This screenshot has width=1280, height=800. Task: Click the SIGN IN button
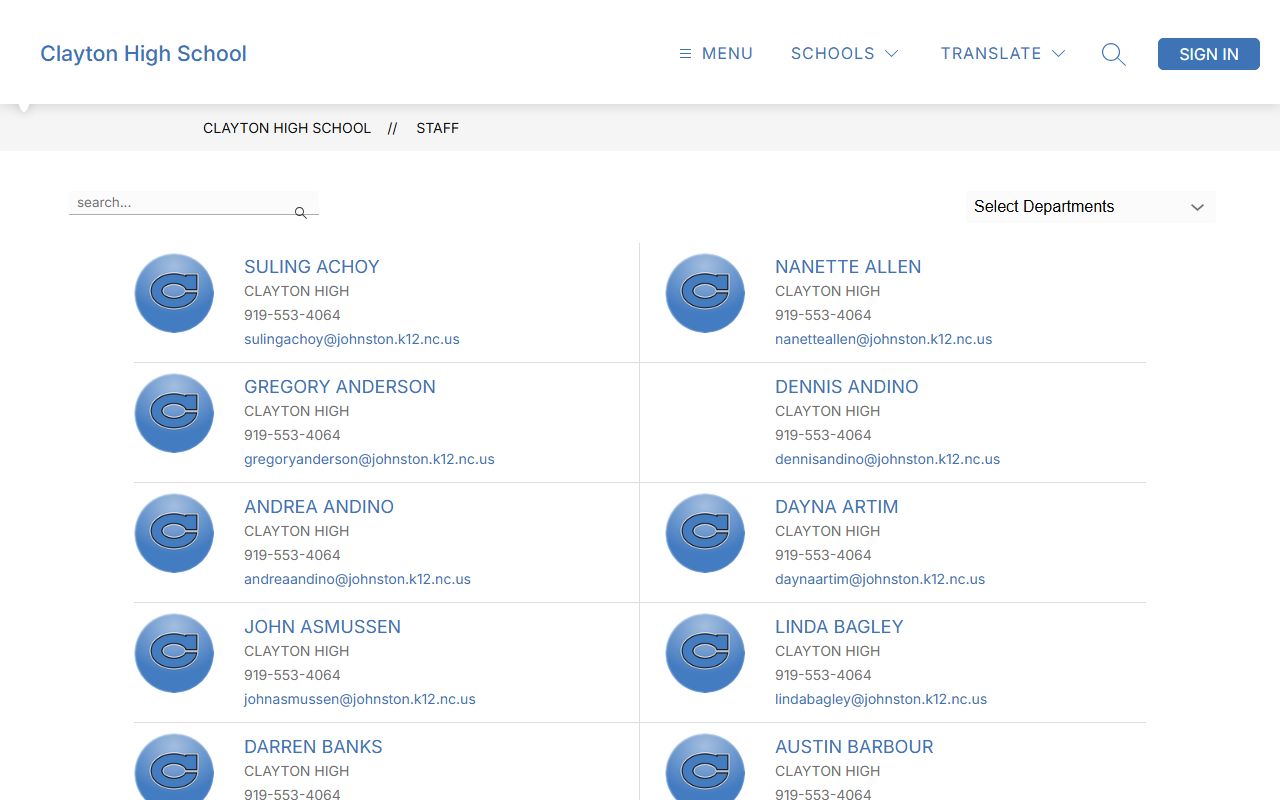[1209, 54]
